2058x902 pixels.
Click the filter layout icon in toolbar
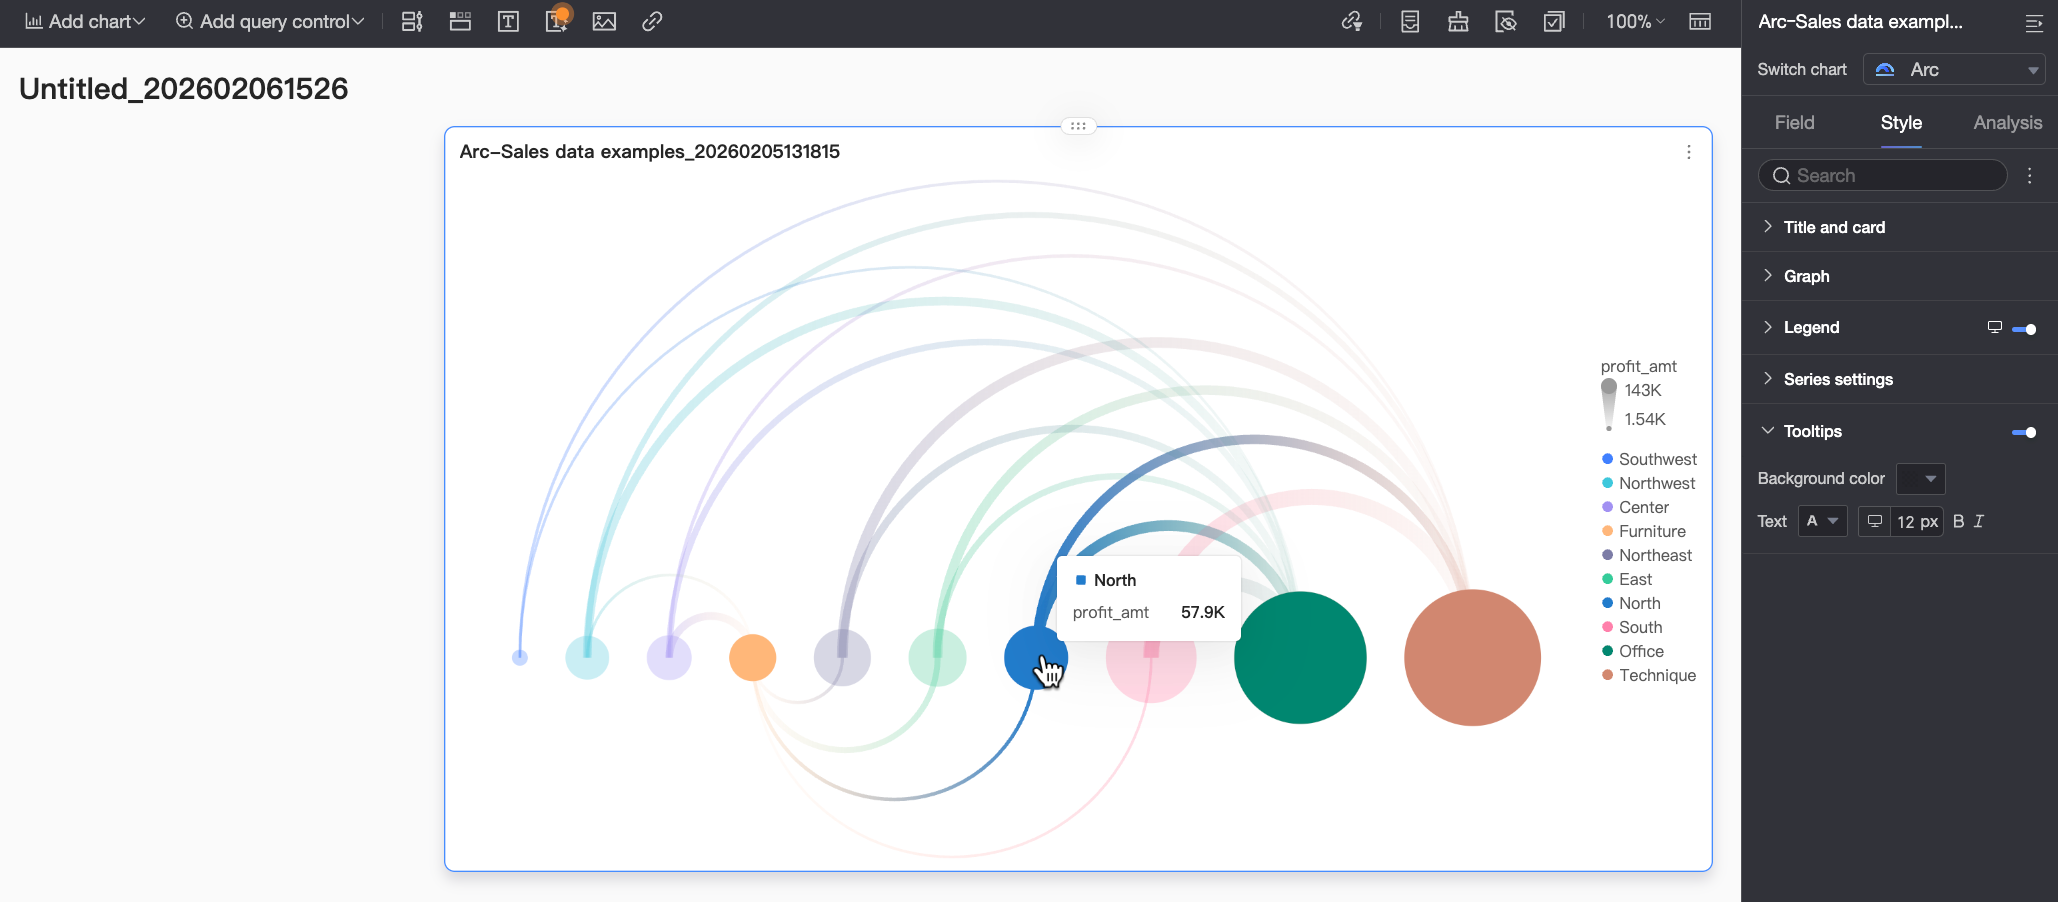412,21
